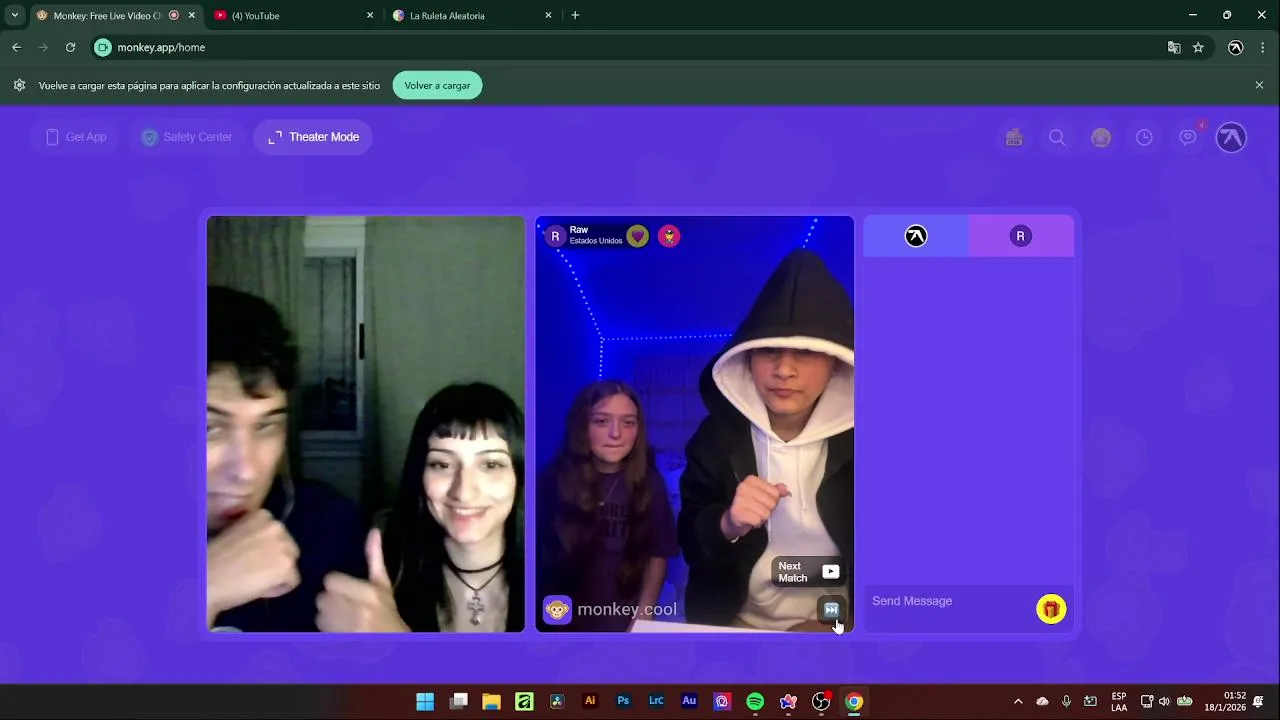Open Chrome profile icon in toolbar
Screen dimensions: 1280x720
click(1236, 47)
